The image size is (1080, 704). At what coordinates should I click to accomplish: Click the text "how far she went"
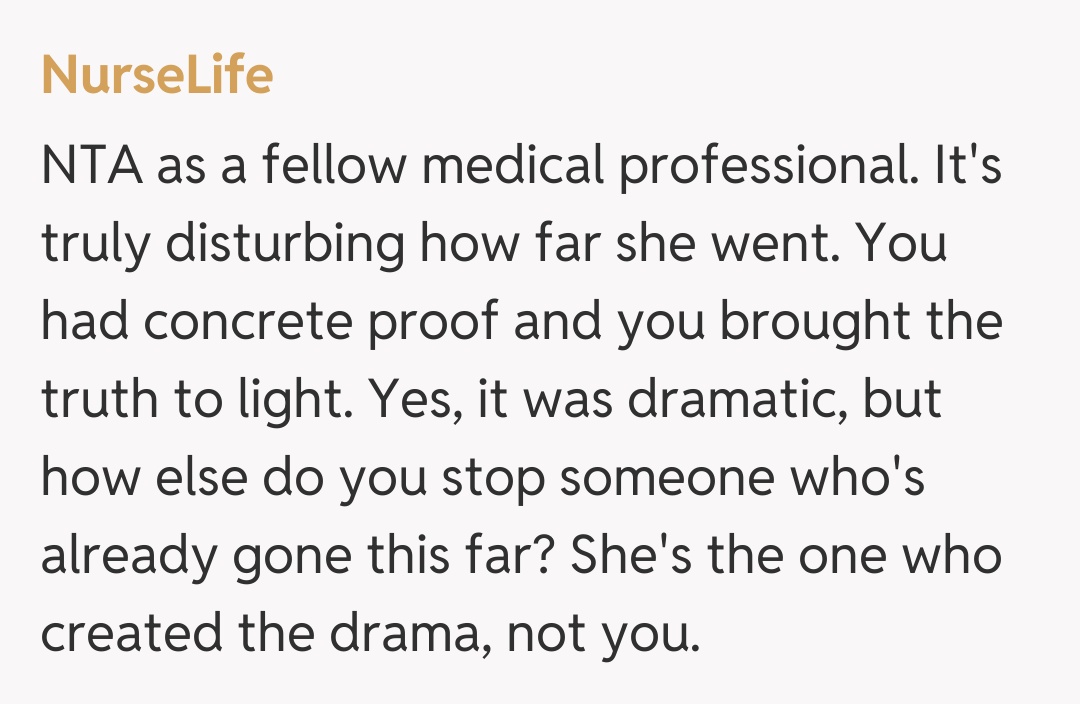point(625,244)
